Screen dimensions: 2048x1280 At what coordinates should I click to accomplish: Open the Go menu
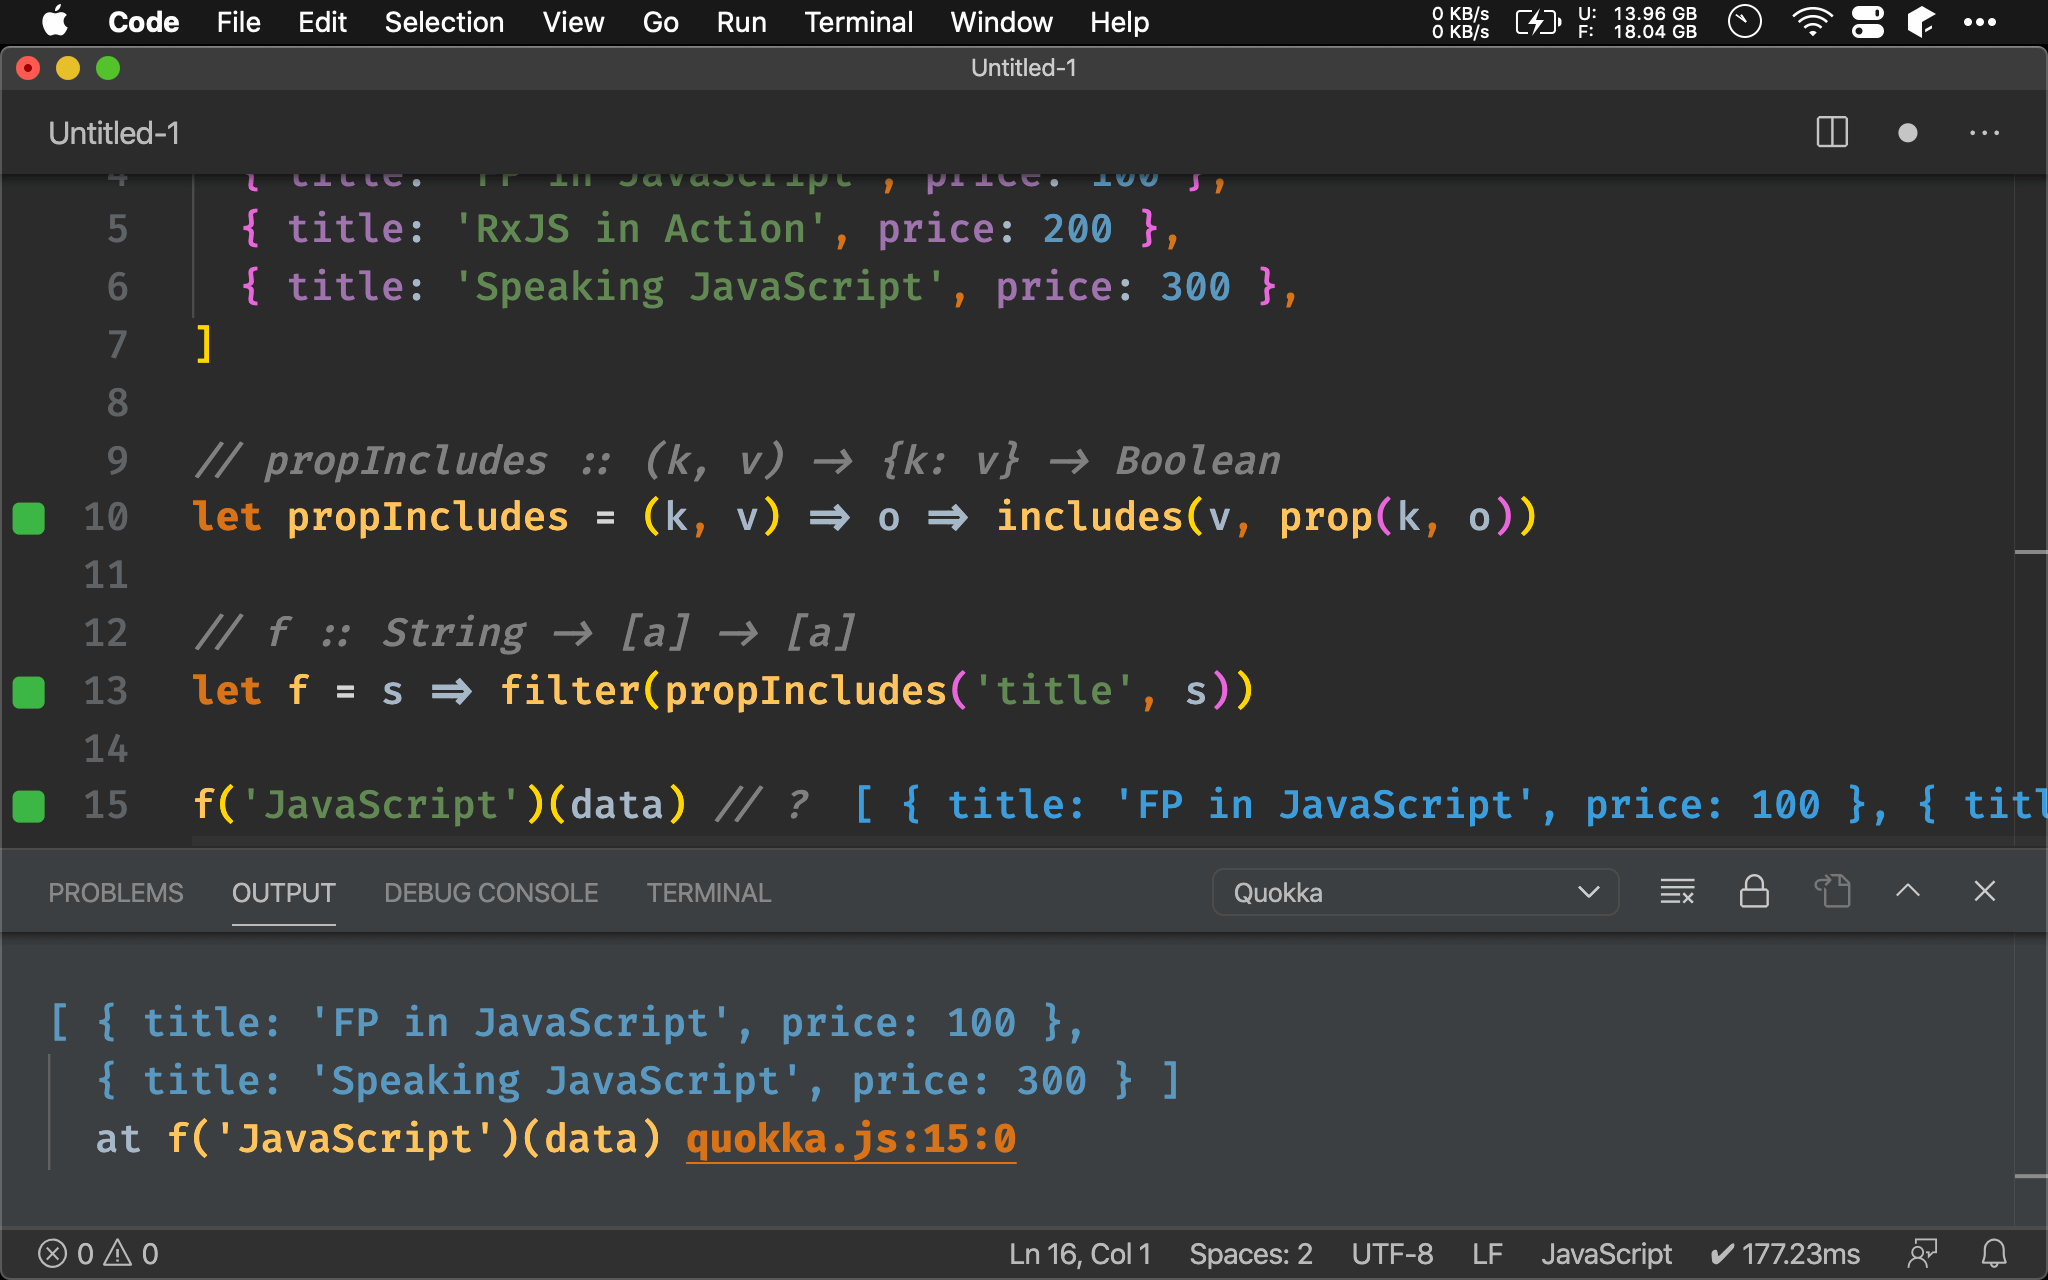(x=660, y=22)
